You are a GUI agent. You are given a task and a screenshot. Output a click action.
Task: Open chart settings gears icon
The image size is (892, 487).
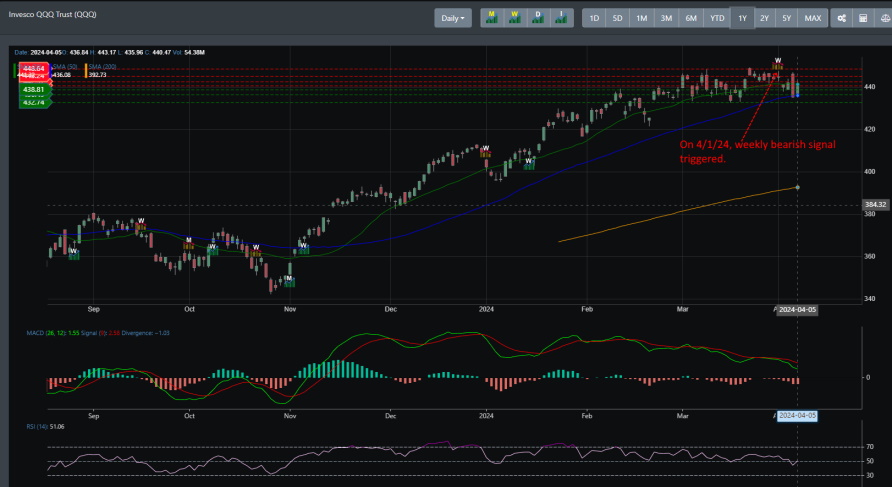(x=841, y=18)
